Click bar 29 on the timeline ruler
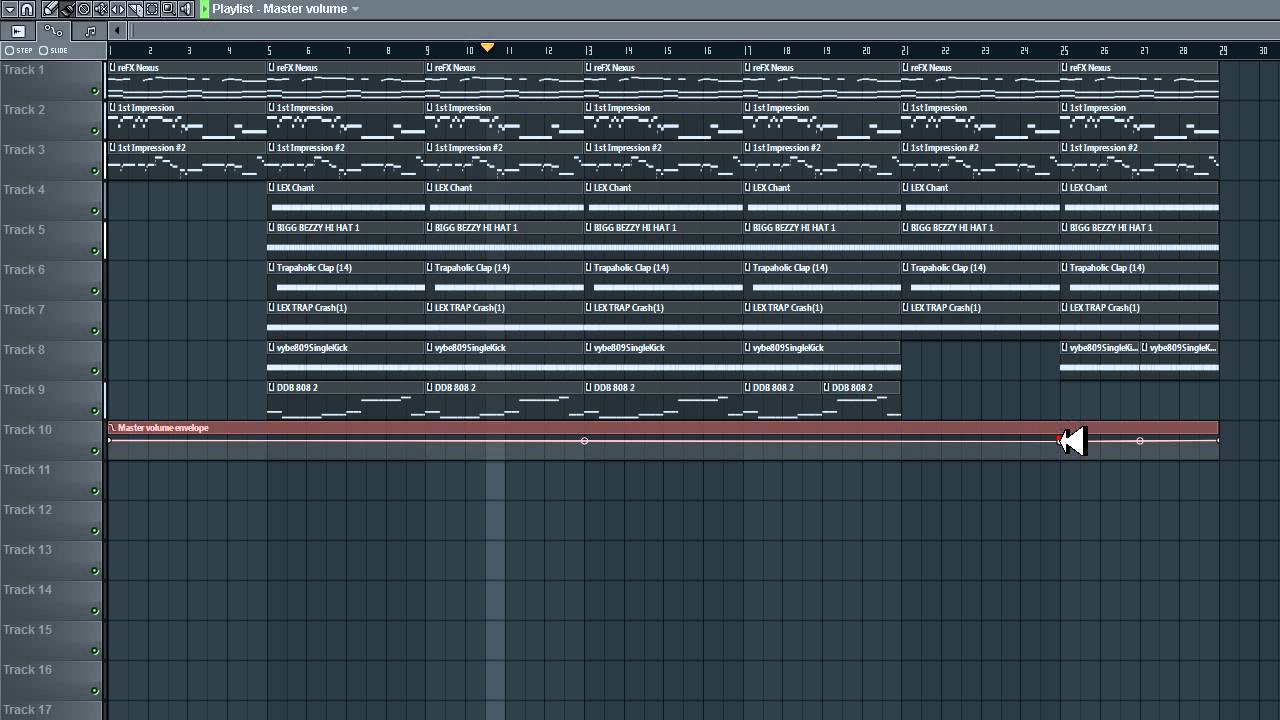This screenshot has height=720, width=1280. coord(1223,50)
